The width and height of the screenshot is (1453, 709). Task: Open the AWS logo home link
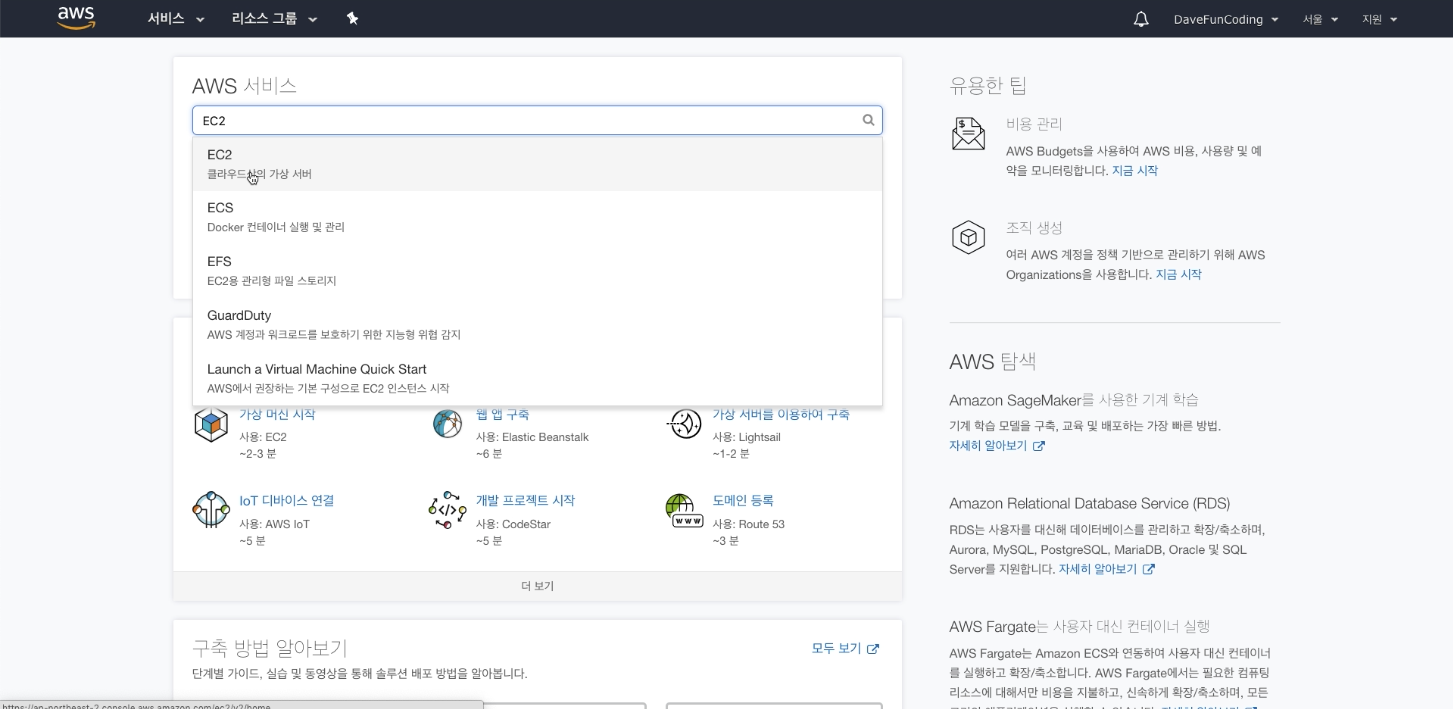(76, 18)
